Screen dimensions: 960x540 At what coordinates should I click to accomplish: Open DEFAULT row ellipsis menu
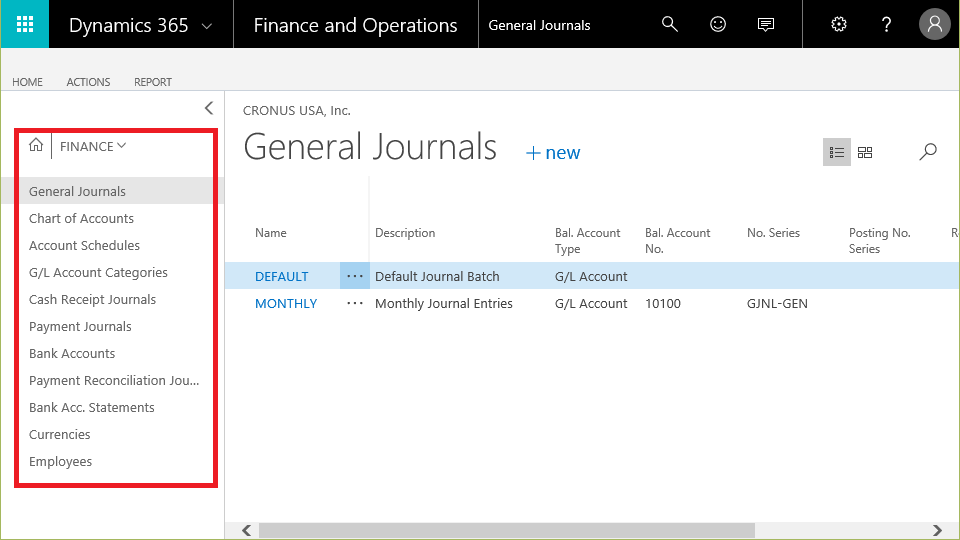pos(354,276)
